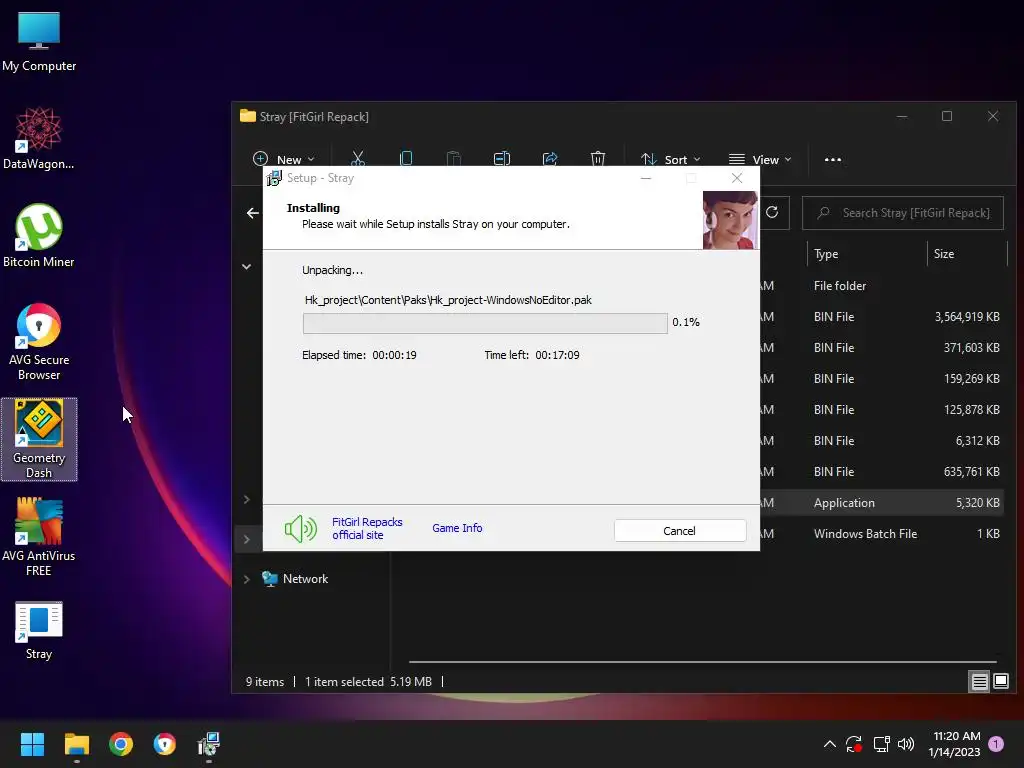Select the BIN File row sized 3,564,919 KB
Viewport: 1024px width, 768px height.
tap(882, 317)
